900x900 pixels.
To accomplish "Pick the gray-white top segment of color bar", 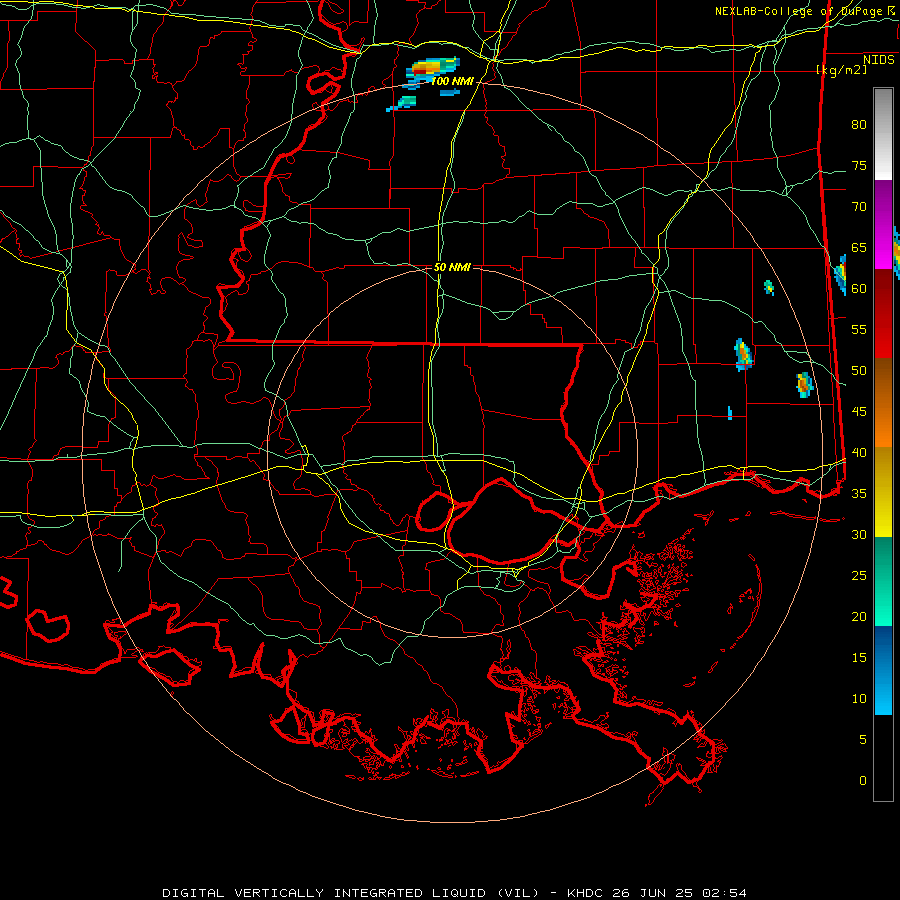I will (883, 134).
